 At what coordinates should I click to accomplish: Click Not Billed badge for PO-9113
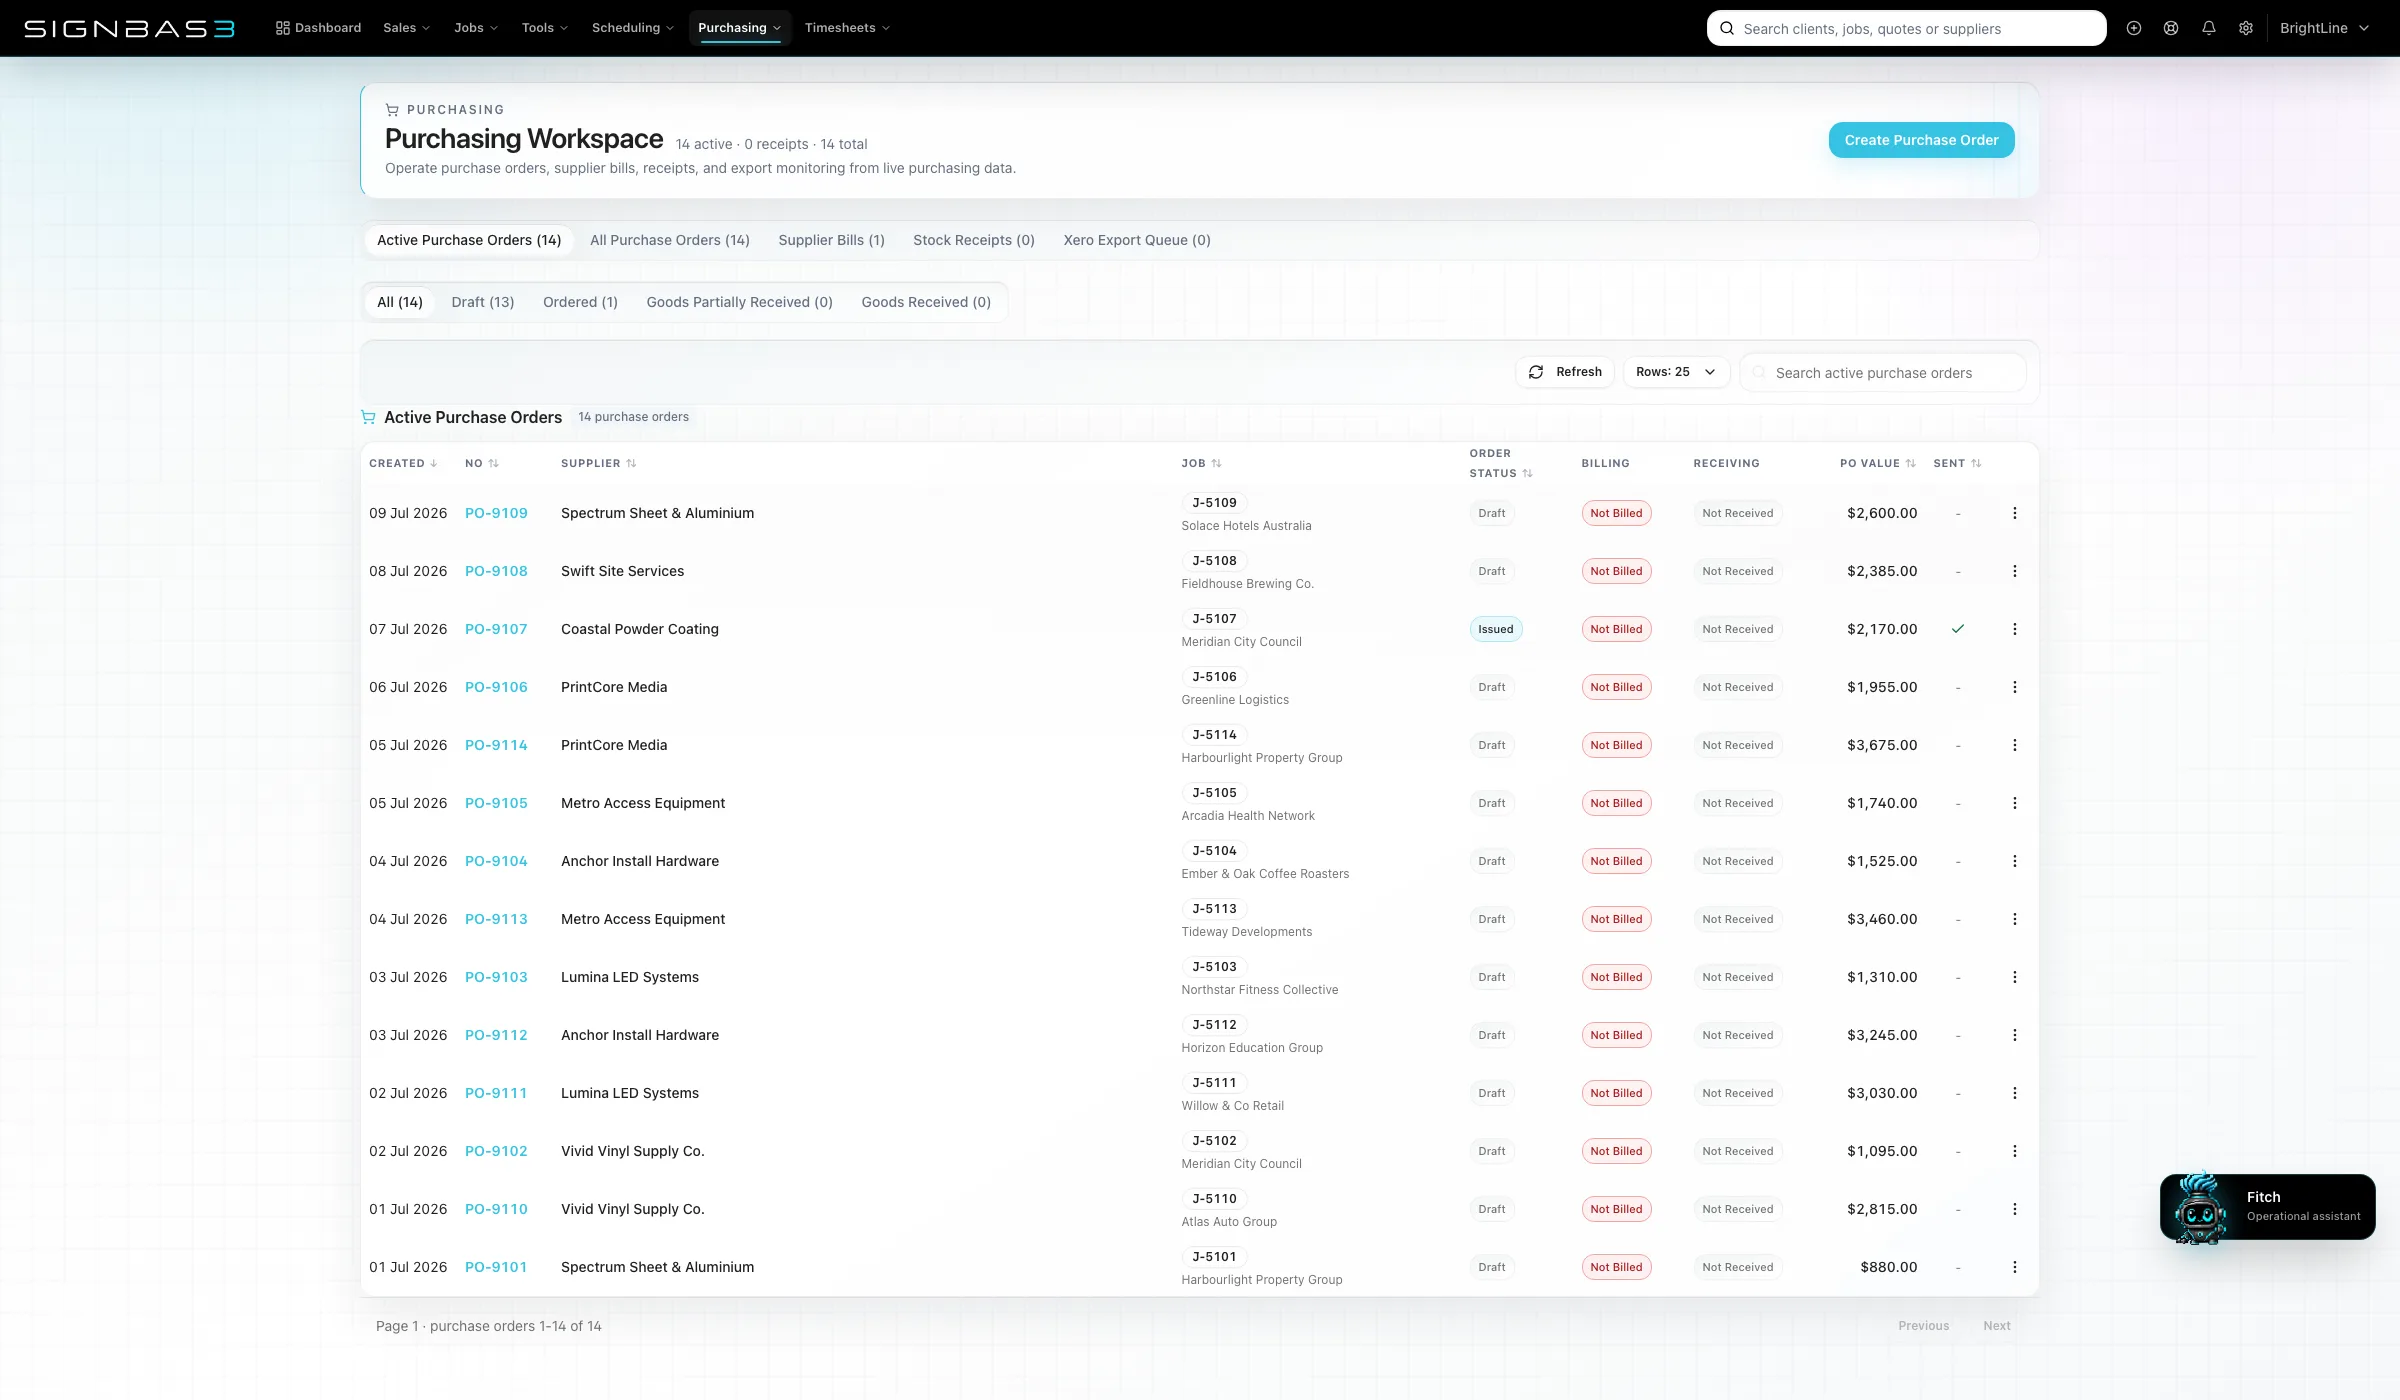pyautogui.click(x=1616, y=919)
